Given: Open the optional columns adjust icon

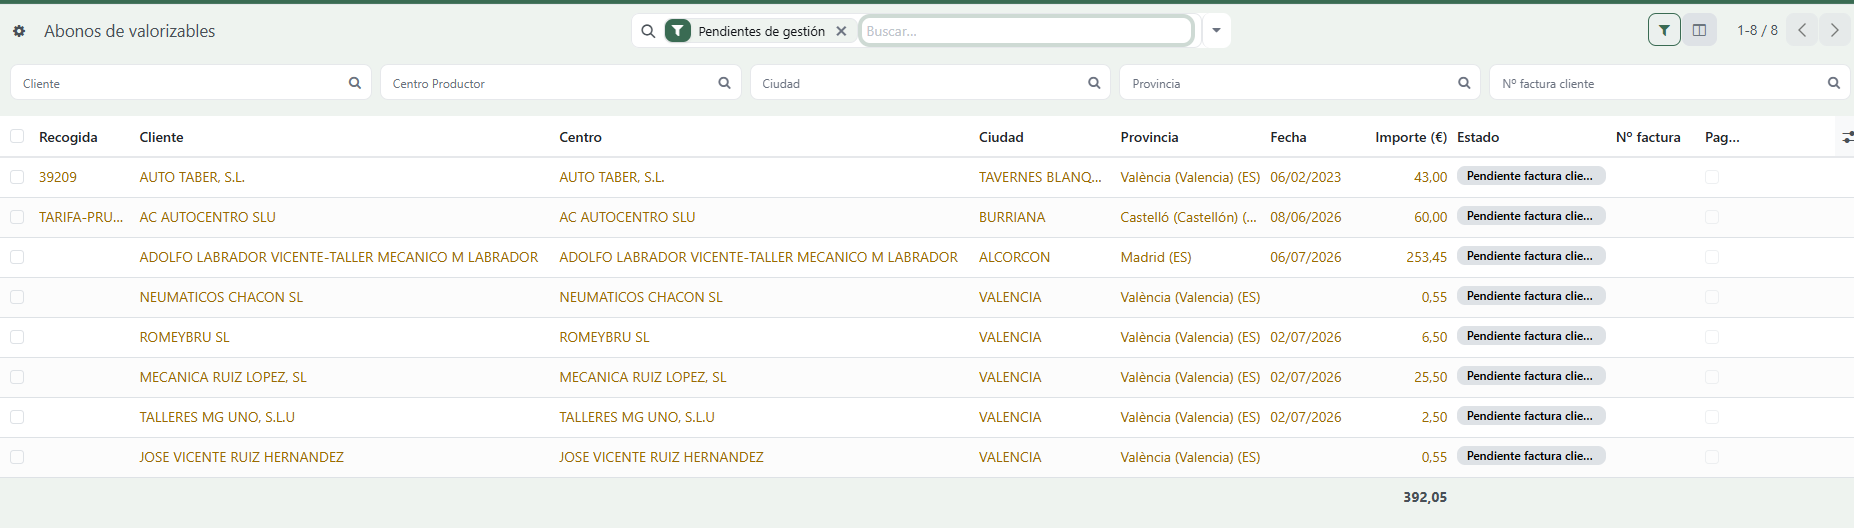Looking at the screenshot, I should (x=1846, y=137).
